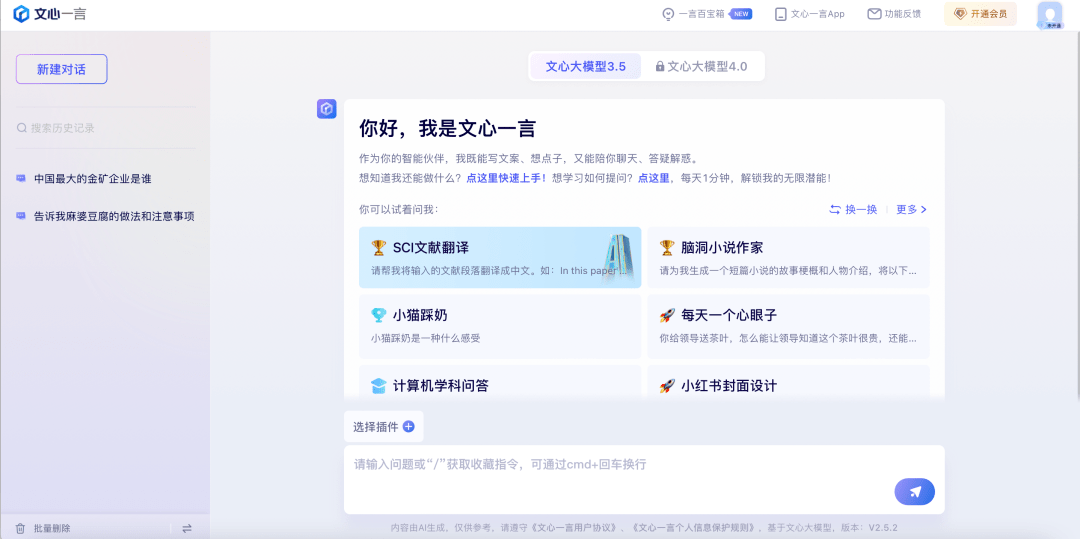Viewport: 1080px width, 539px height.
Task: Open the 点这里 prompt-learning link
Action: point(654,178)
